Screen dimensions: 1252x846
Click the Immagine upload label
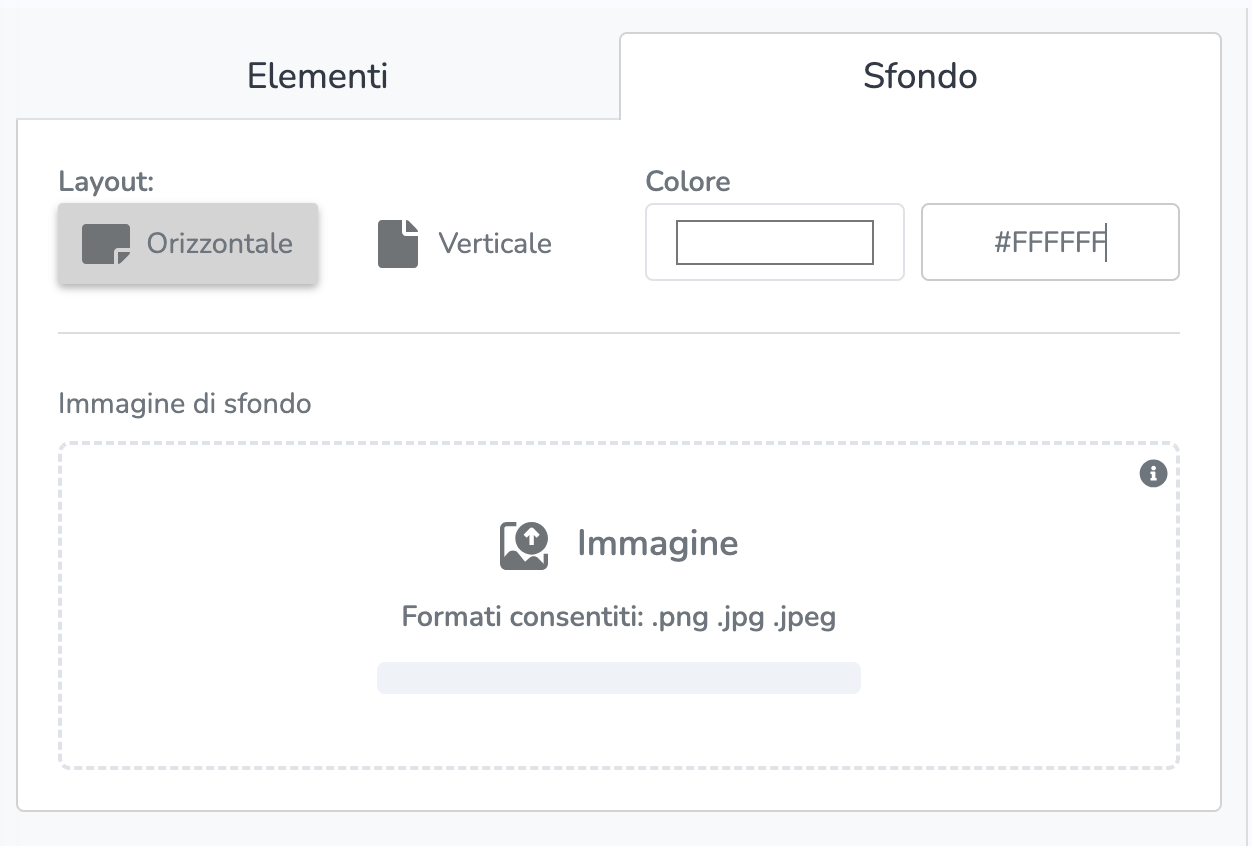coord(657,543)
